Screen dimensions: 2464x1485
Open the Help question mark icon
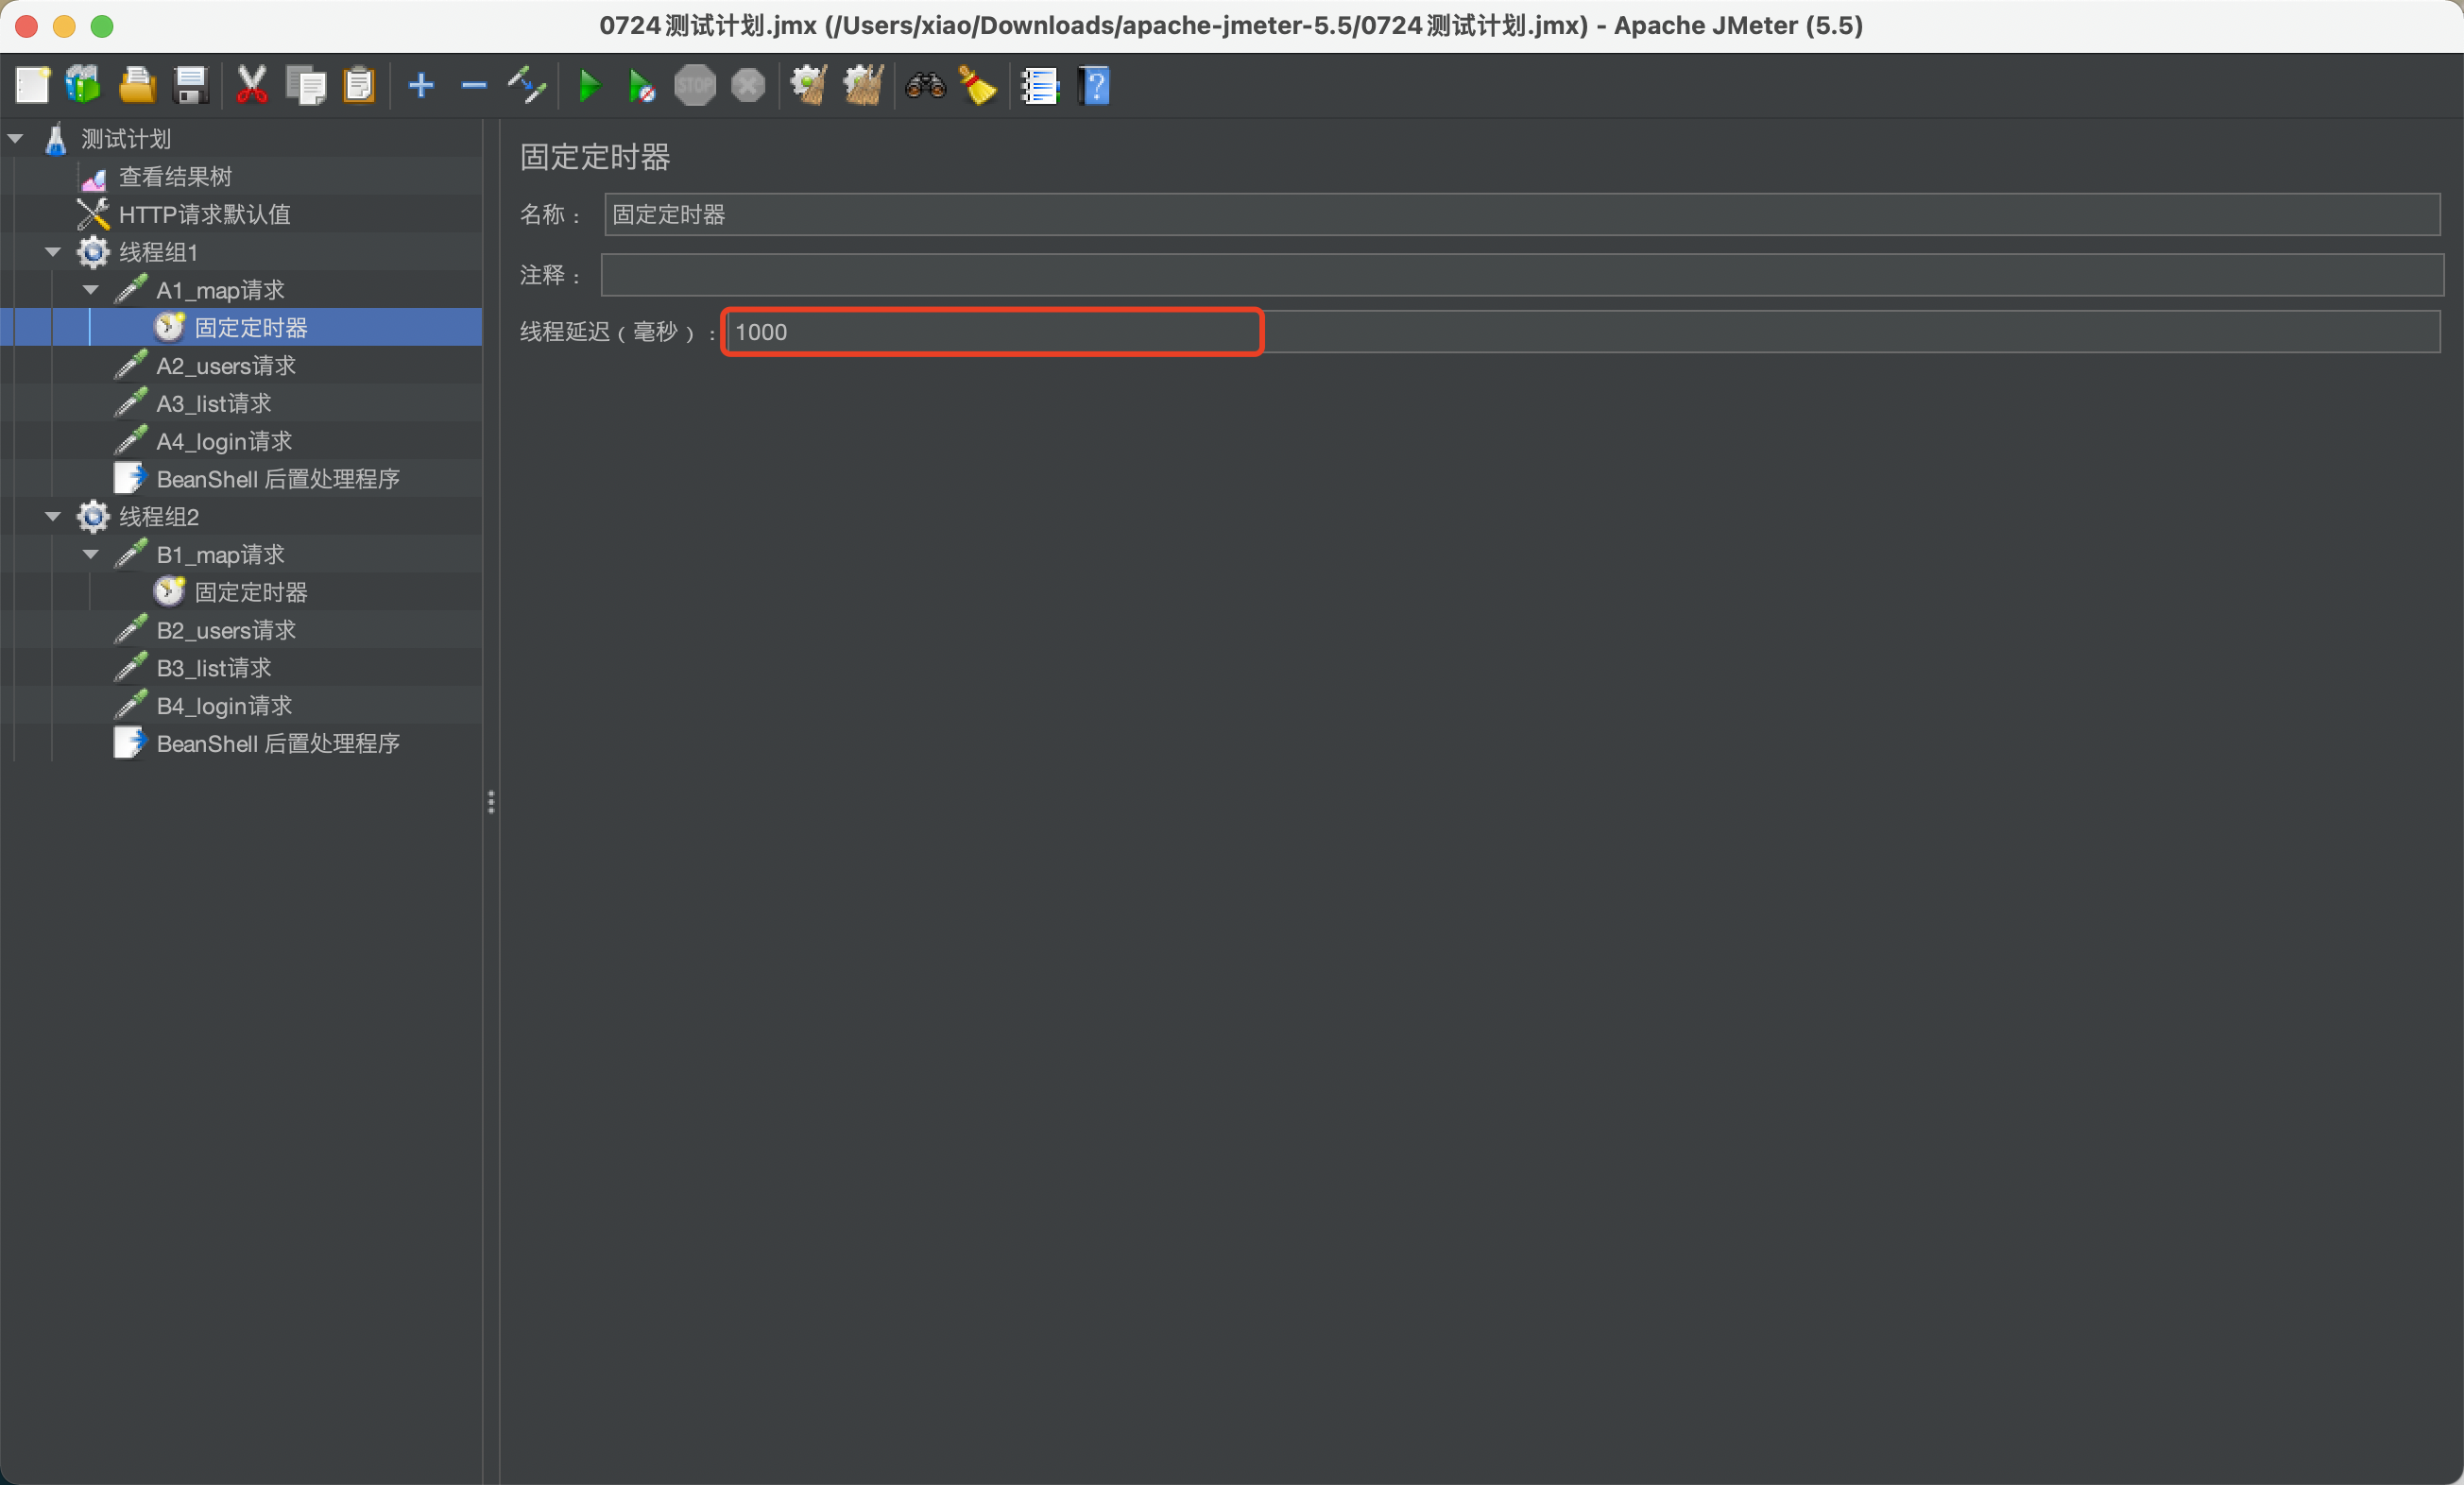[1095, 86]
